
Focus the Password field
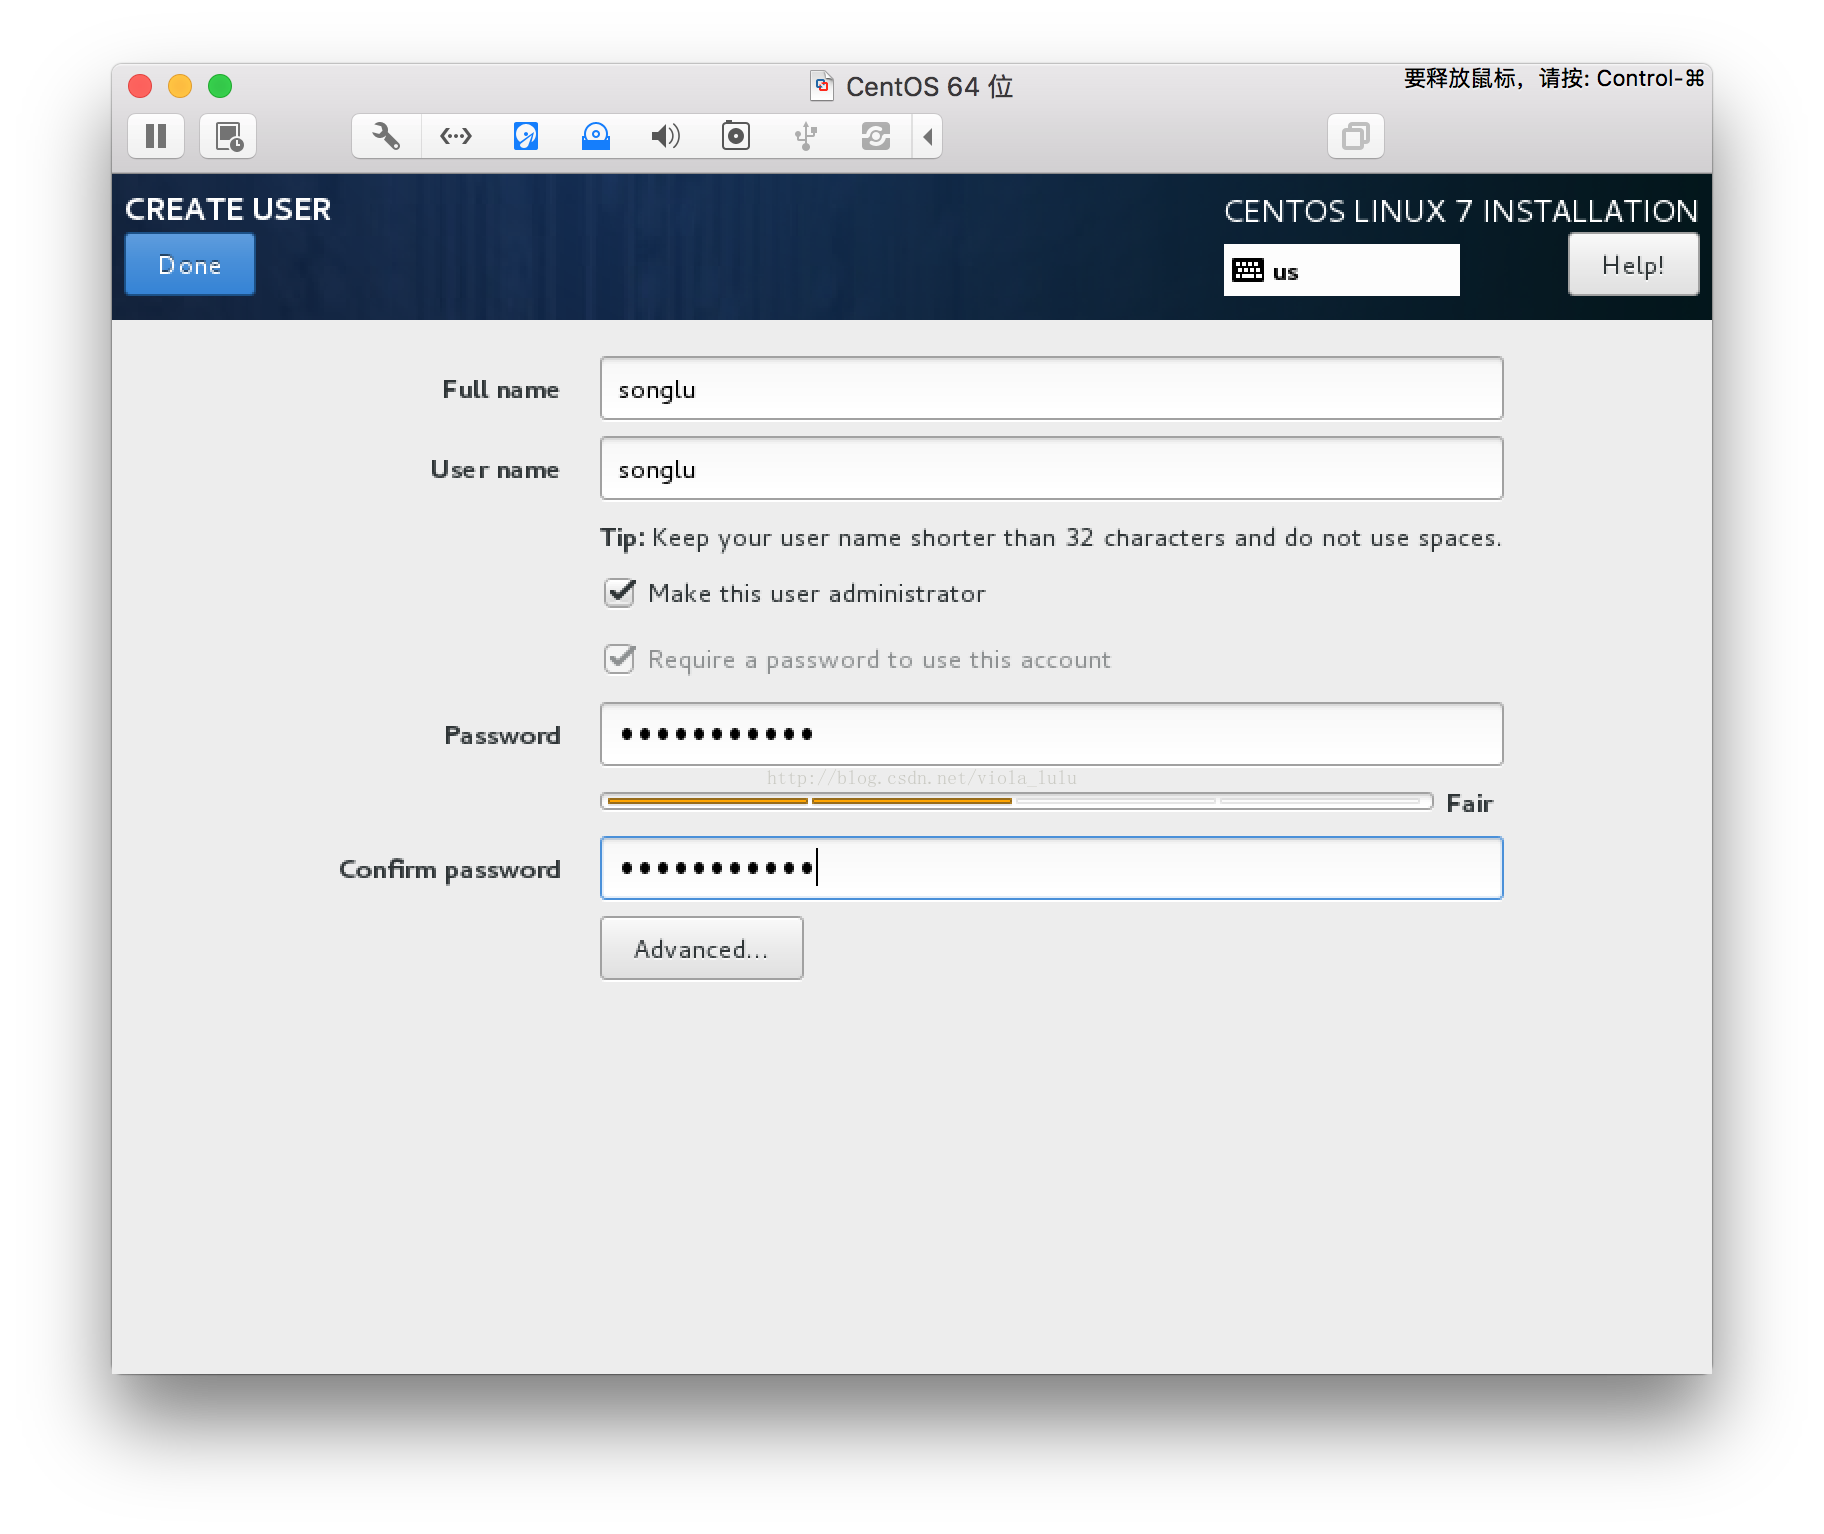[x=1052, y=734]
